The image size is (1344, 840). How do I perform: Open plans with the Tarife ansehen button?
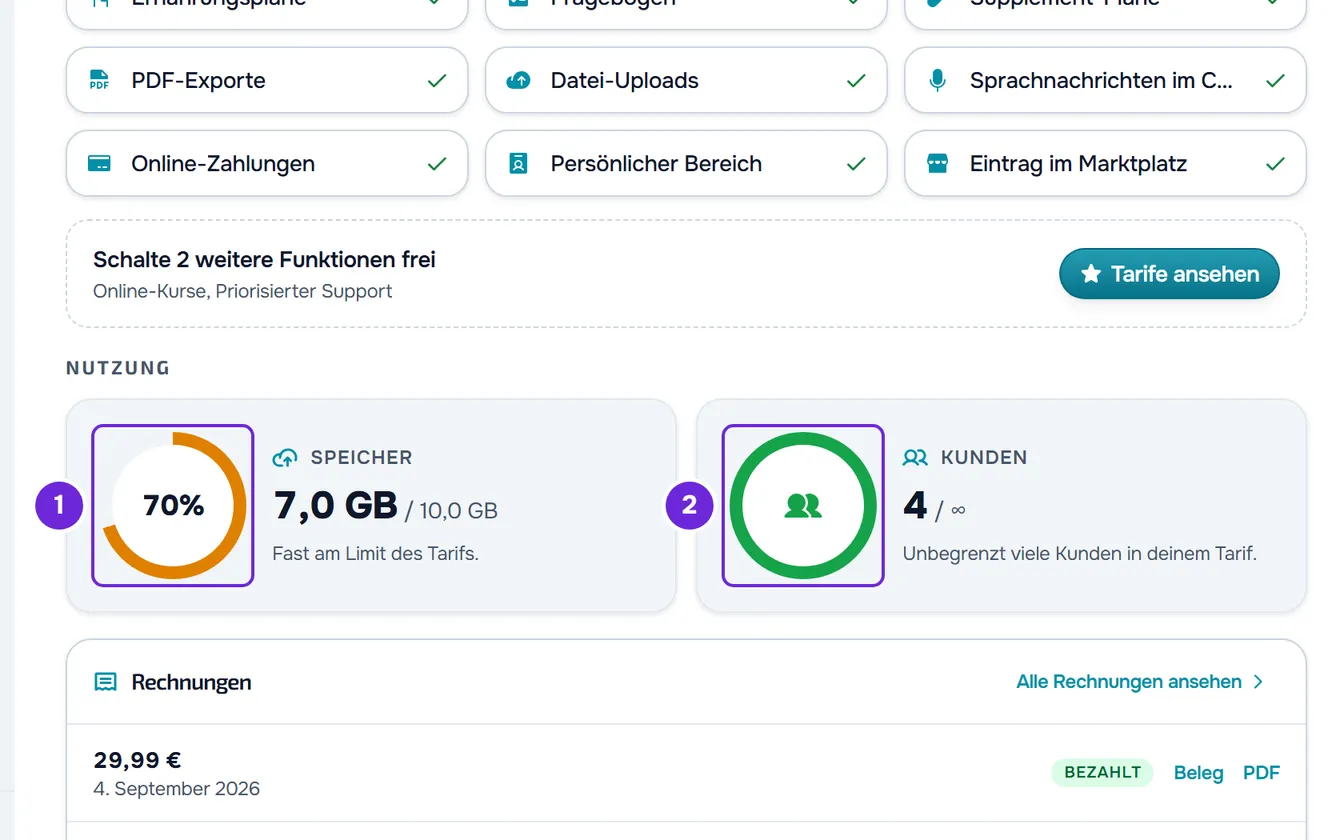[x=1169, y=274]
